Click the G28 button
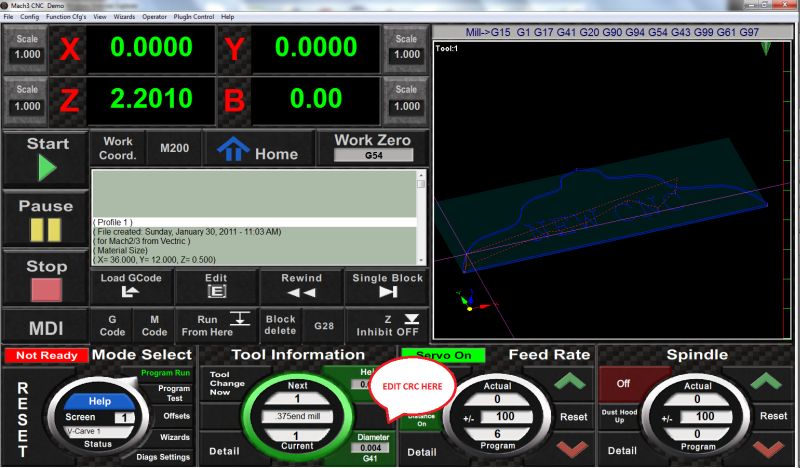The height and width of the screenshot is (468, 800). 324,326
